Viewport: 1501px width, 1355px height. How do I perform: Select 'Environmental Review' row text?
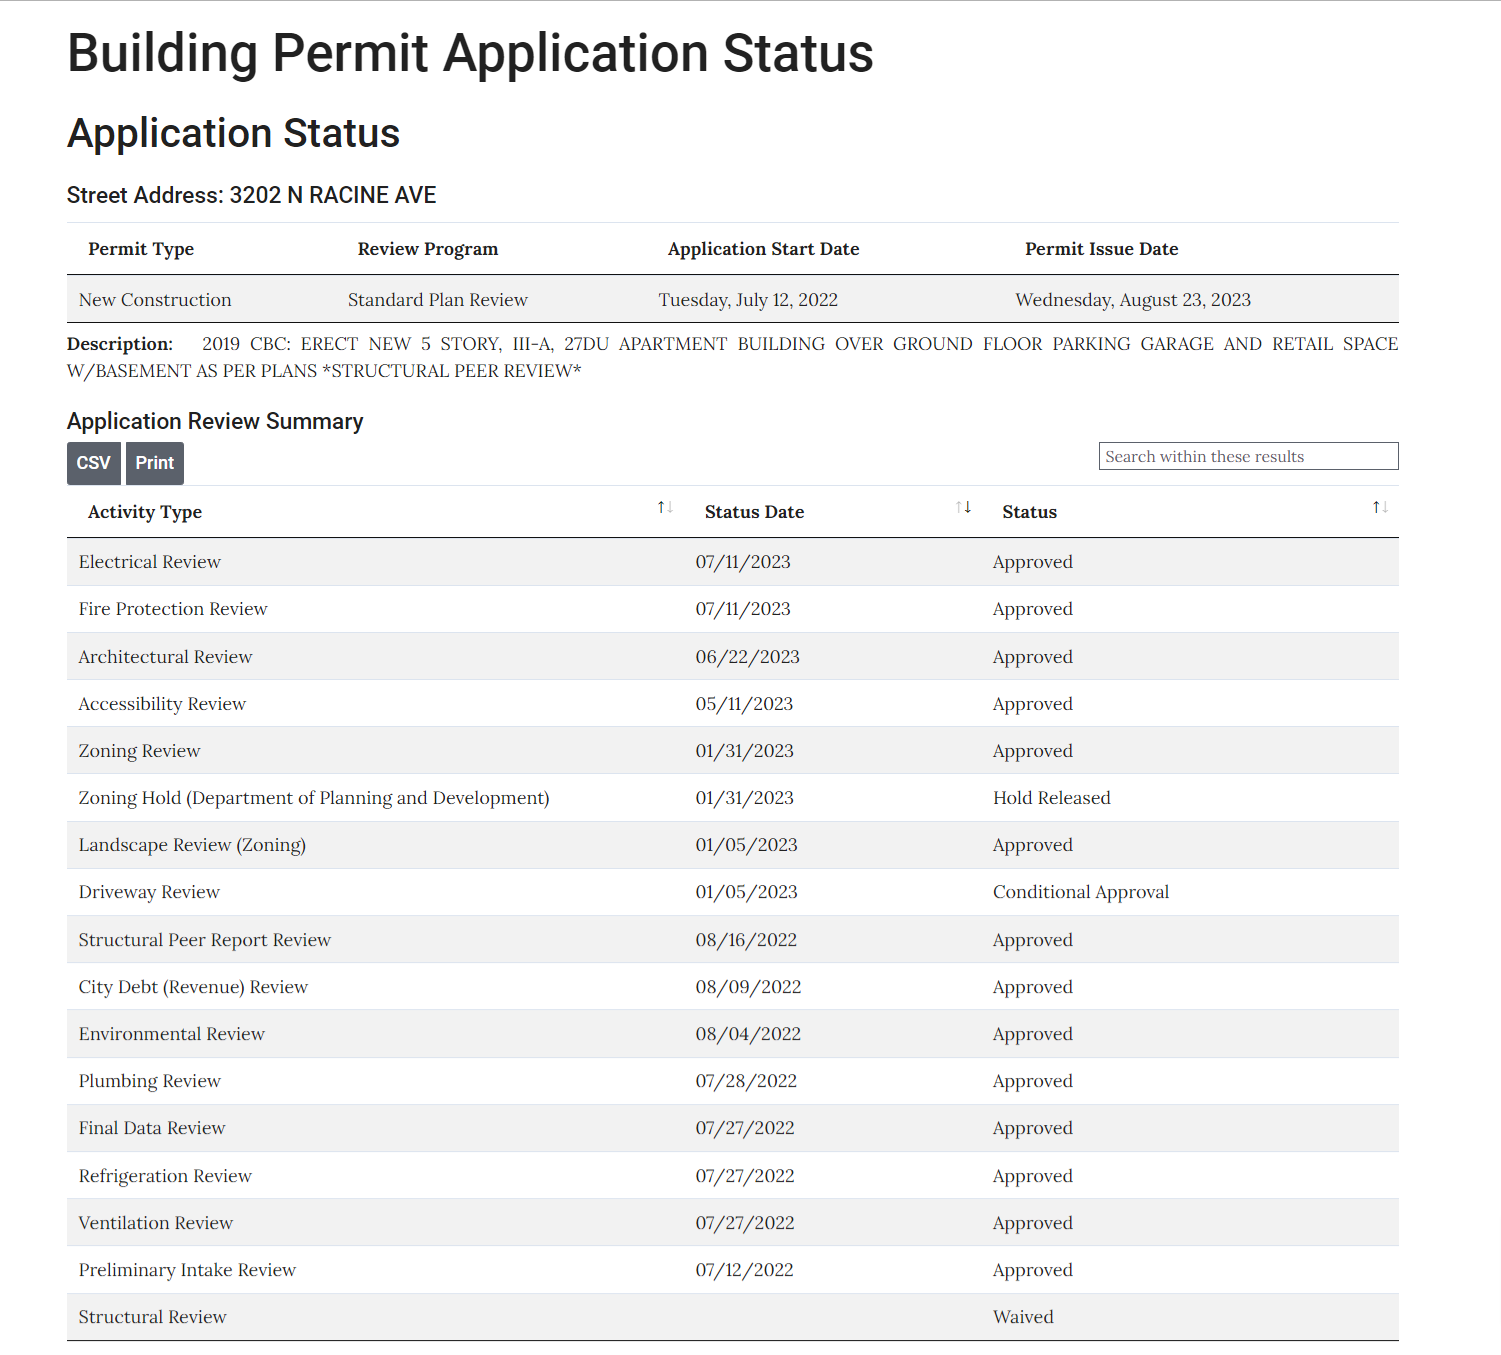(x=172, y=1034)
